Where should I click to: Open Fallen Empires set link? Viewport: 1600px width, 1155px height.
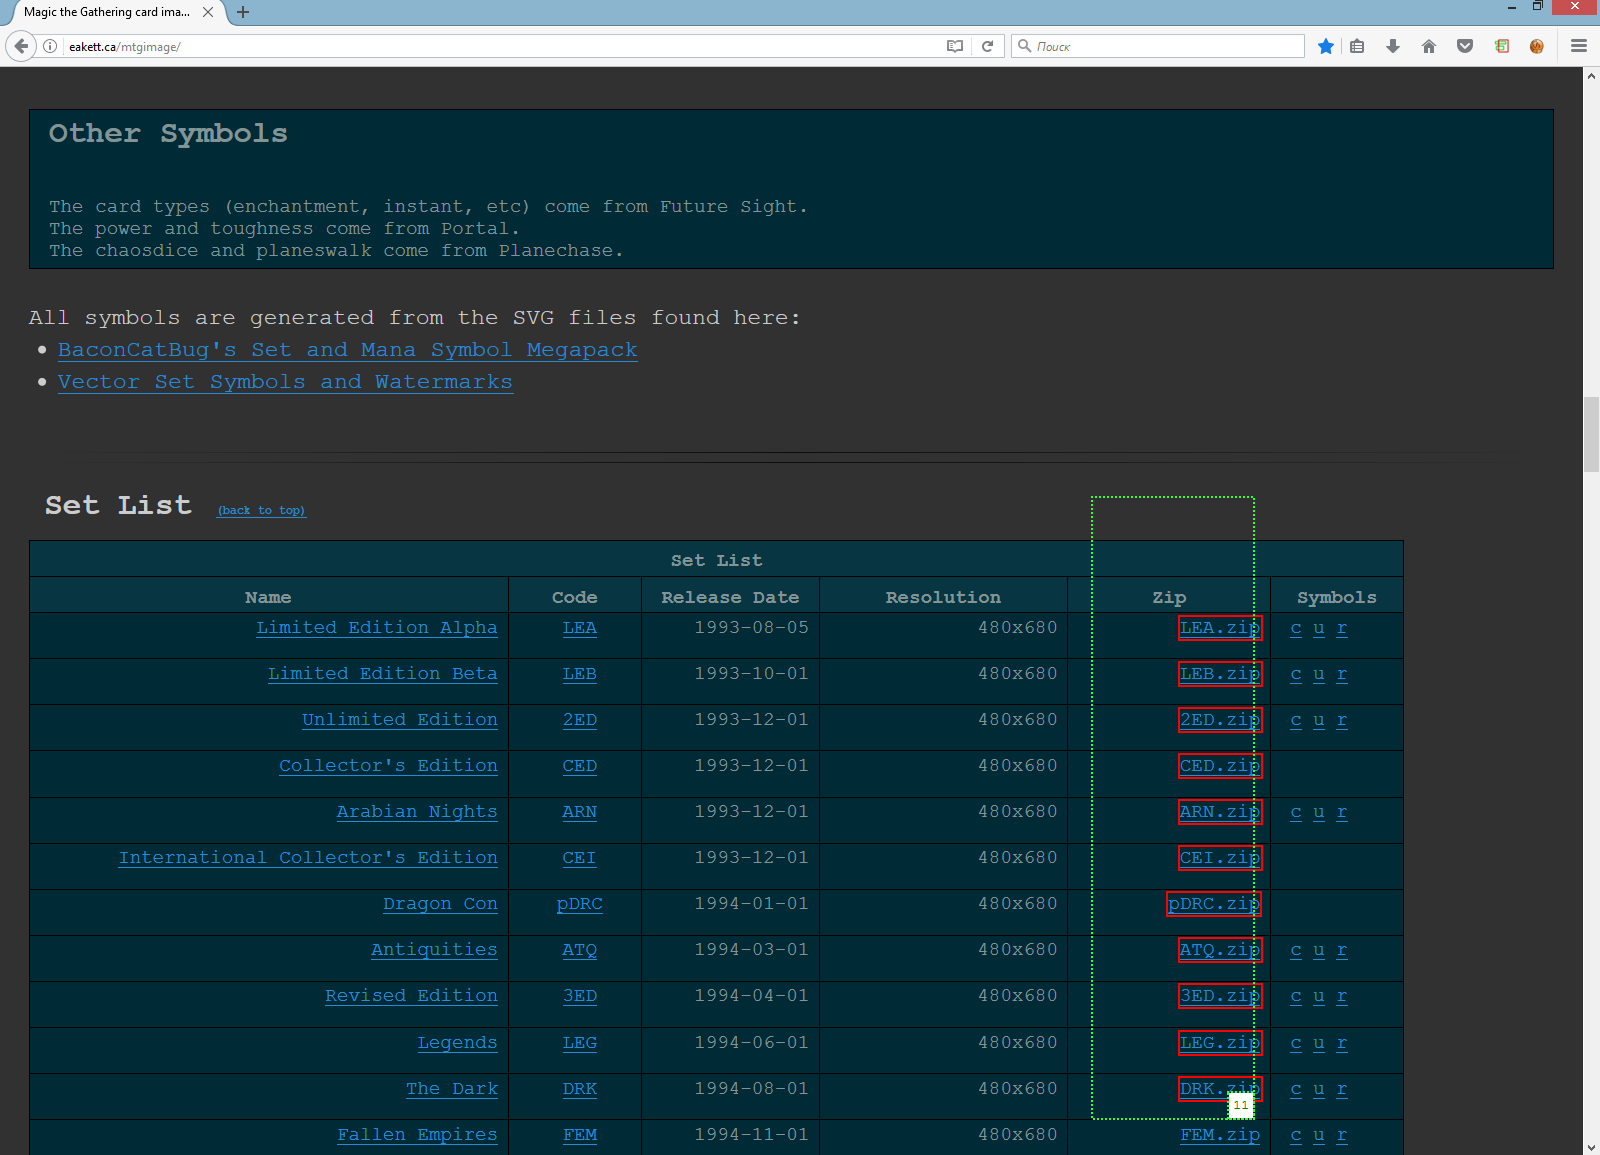coord(417,1135)
